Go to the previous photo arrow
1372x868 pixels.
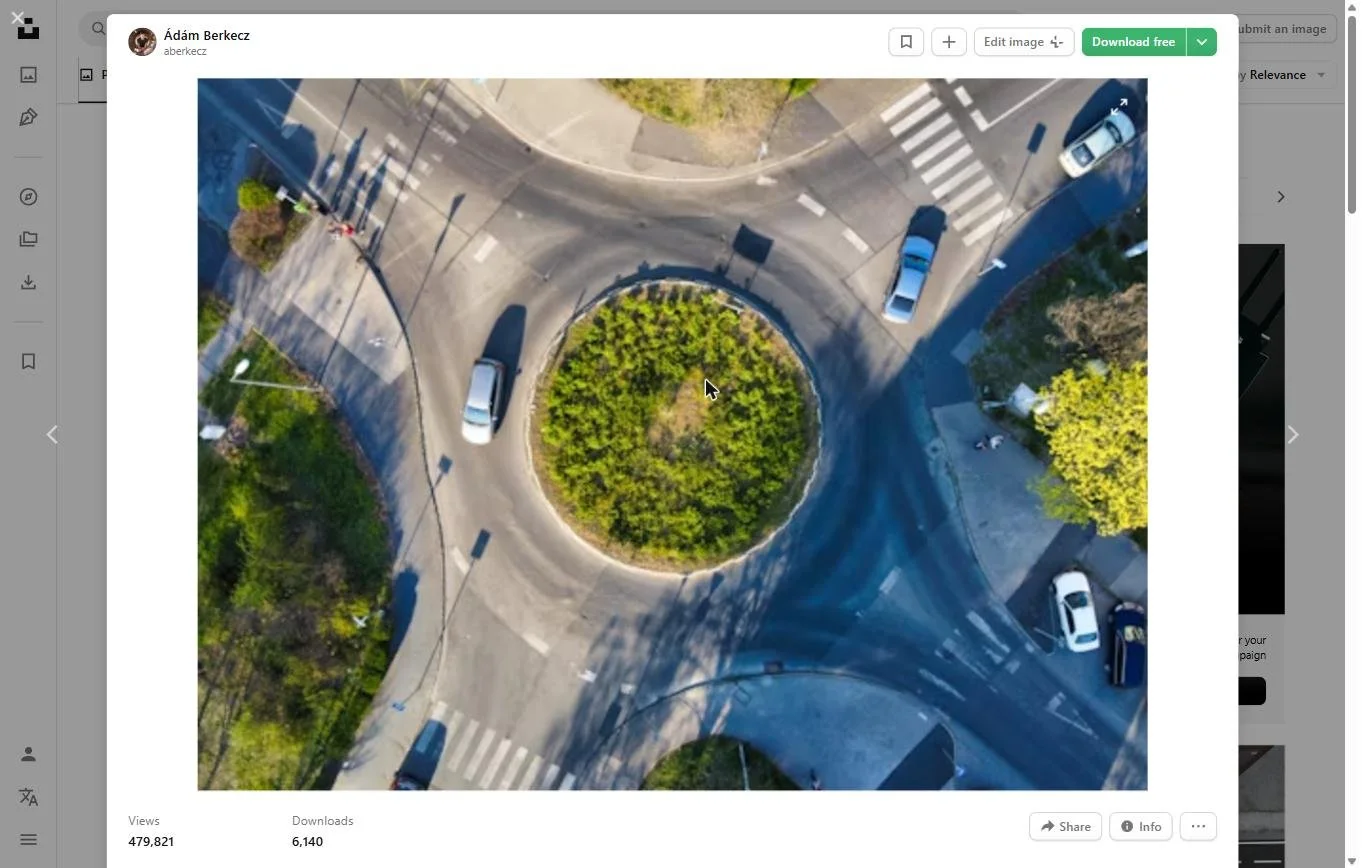tap(52, 435)
